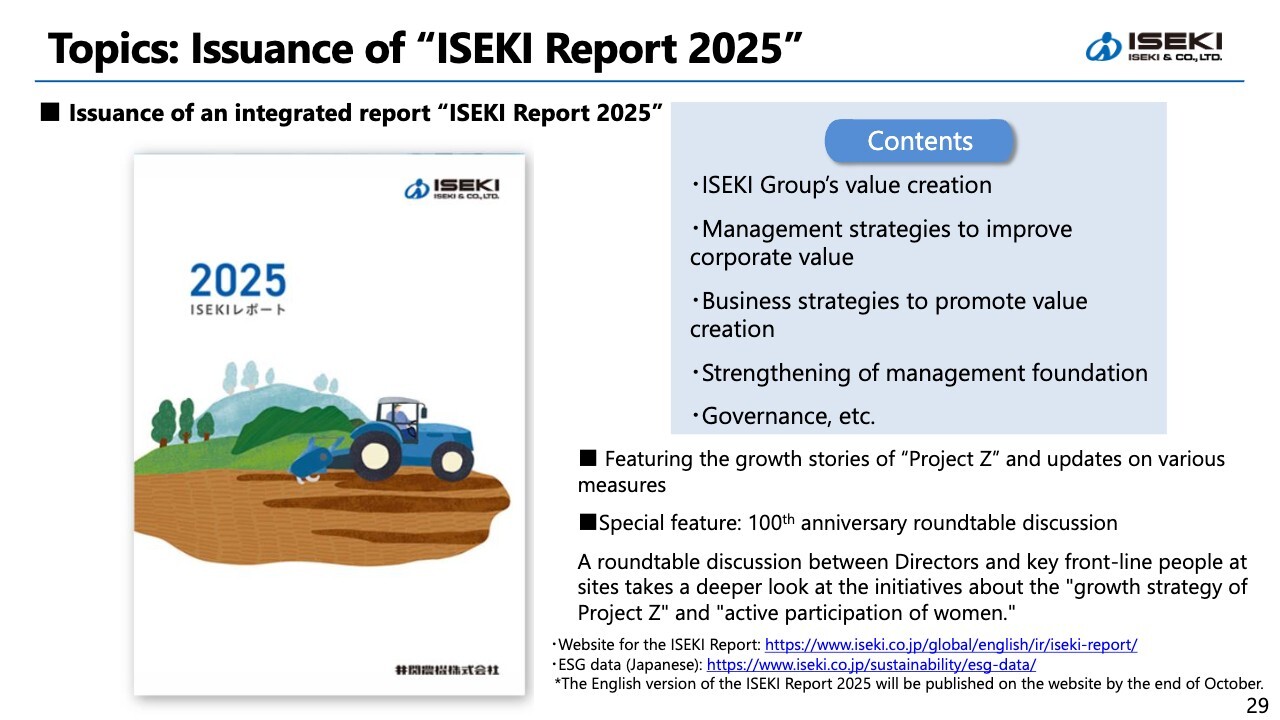Click the square bullet before "Featuring the growth stories"

588,459
